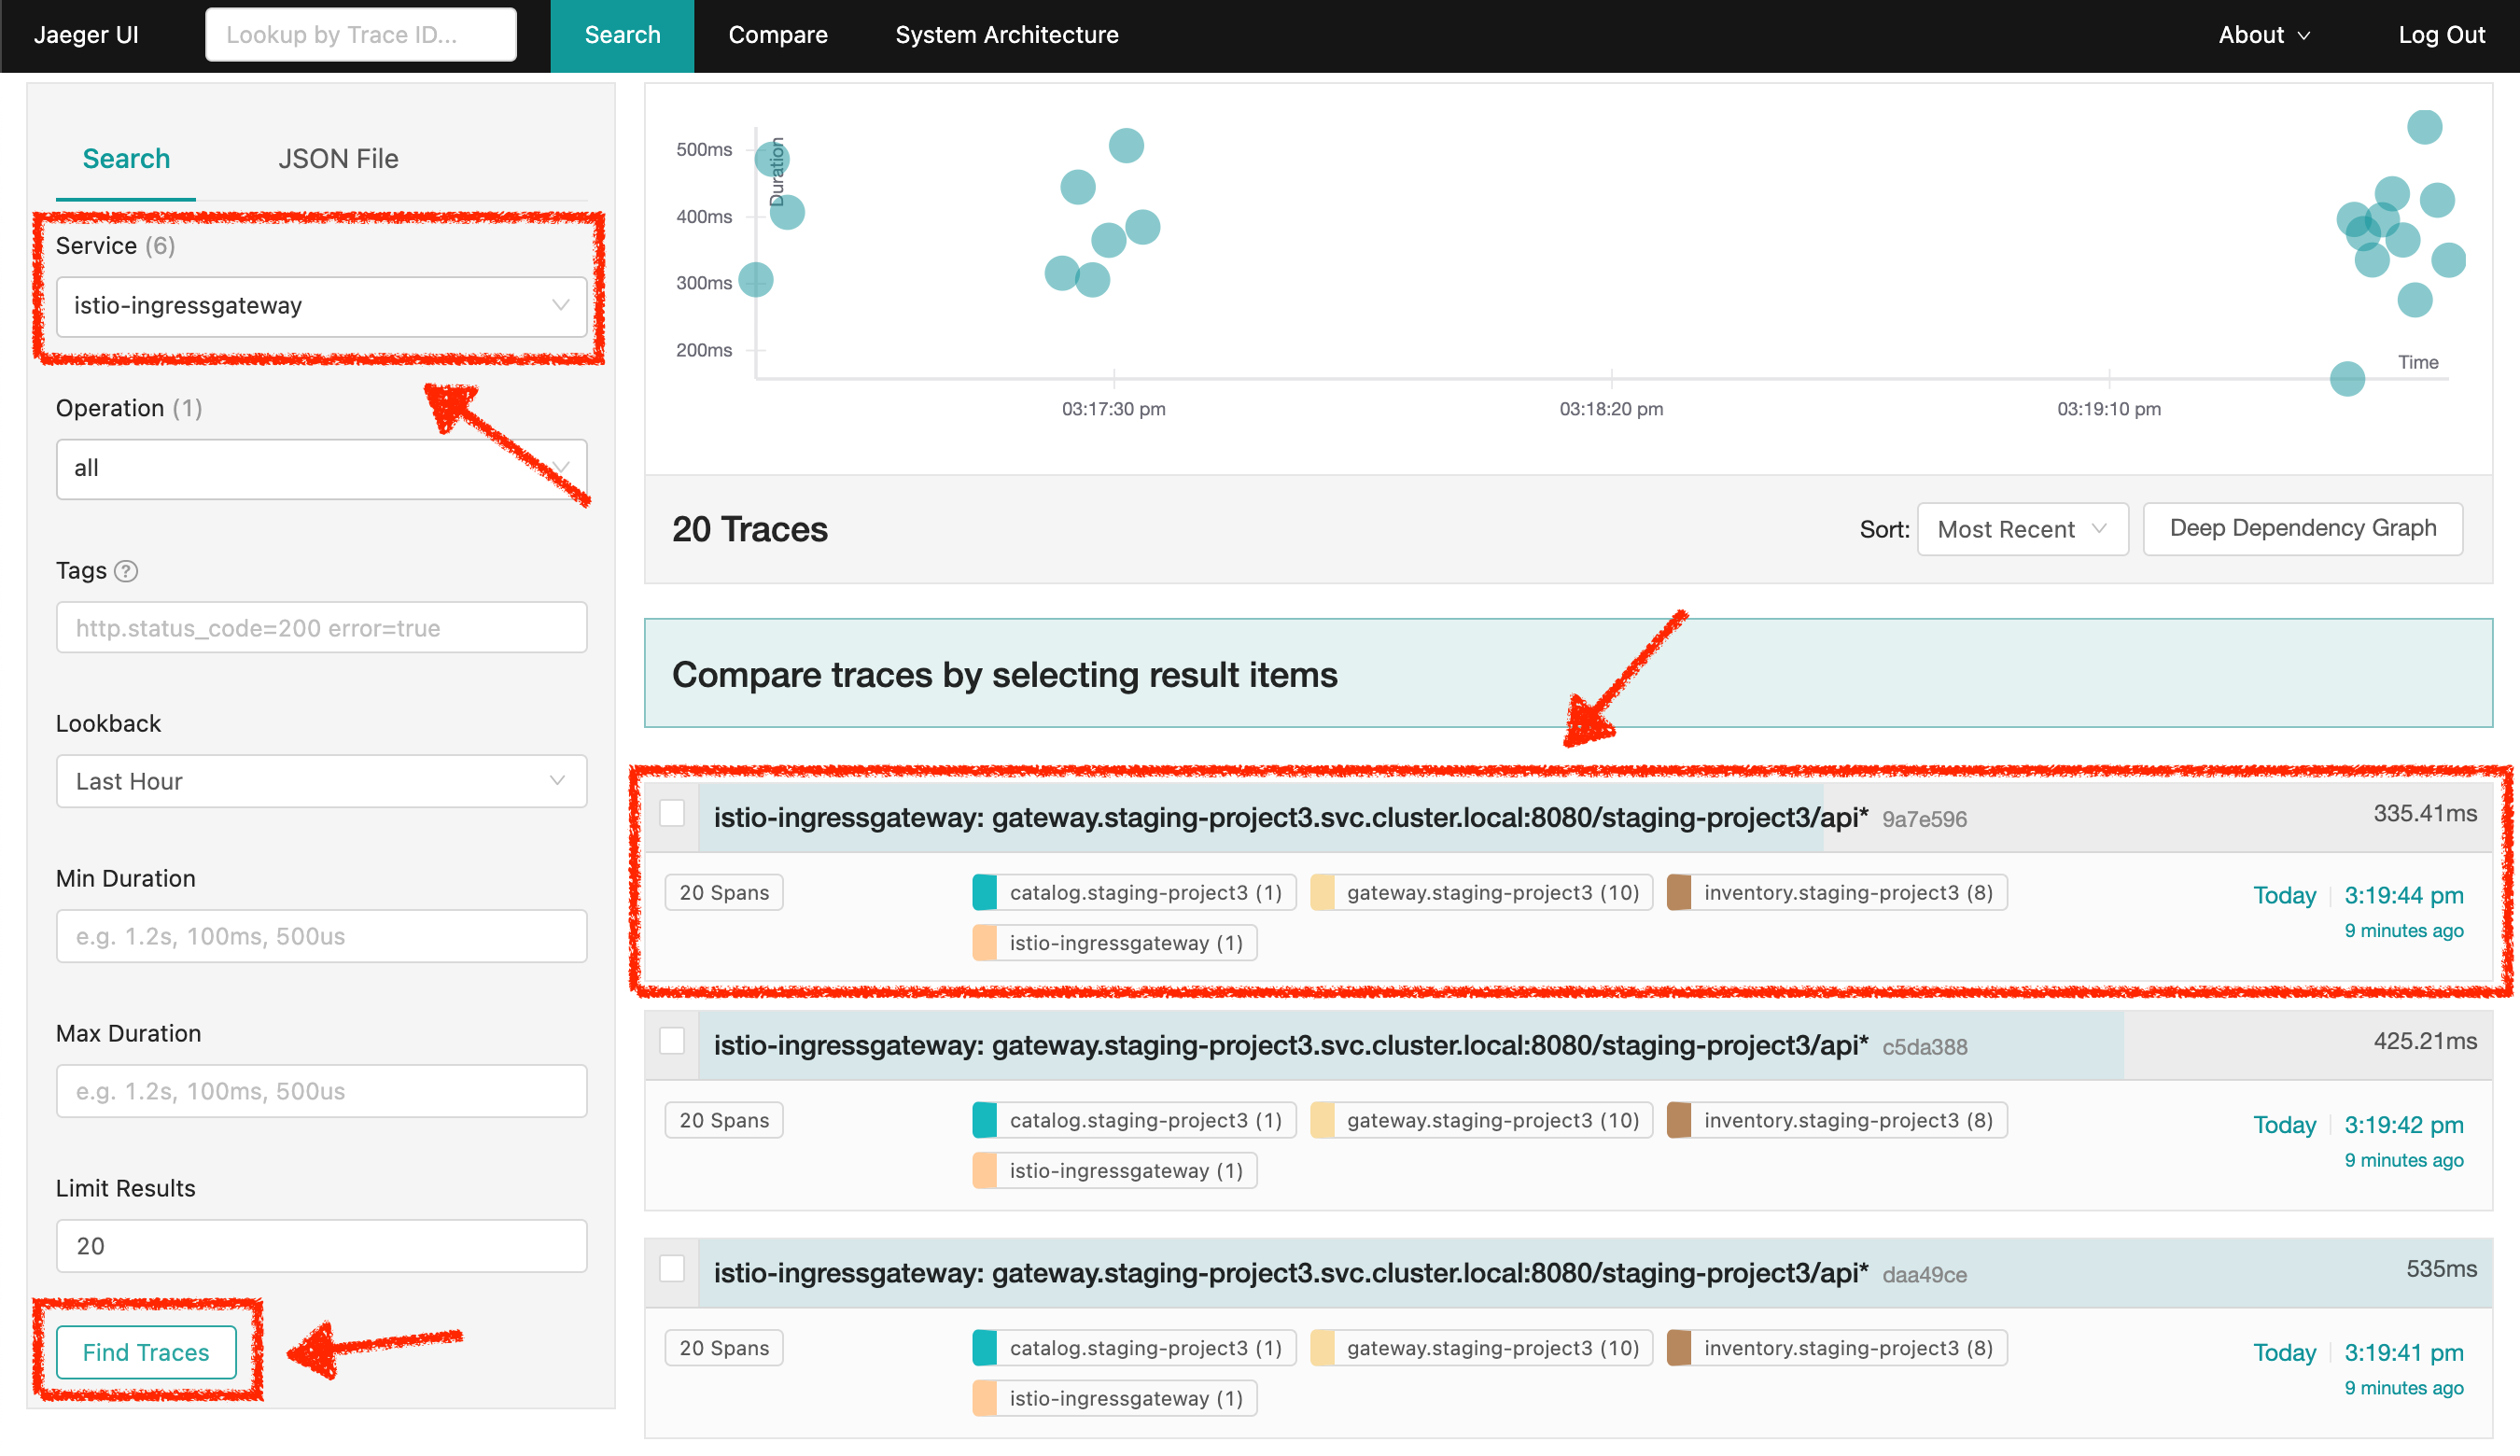Check the box for trace daa49ce

point(672,1269)
